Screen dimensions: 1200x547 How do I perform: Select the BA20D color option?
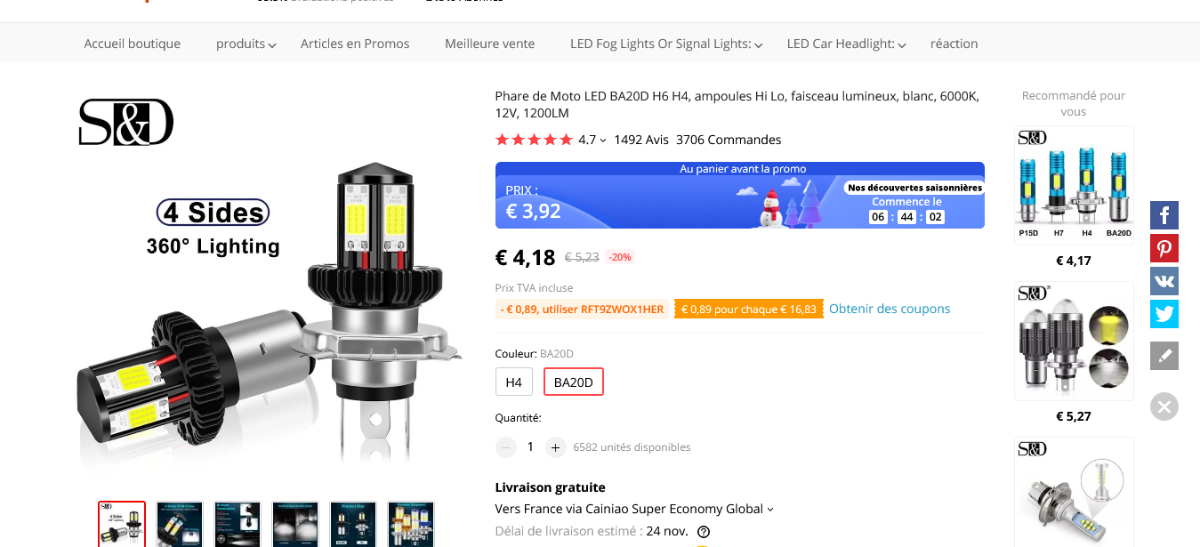573,382
